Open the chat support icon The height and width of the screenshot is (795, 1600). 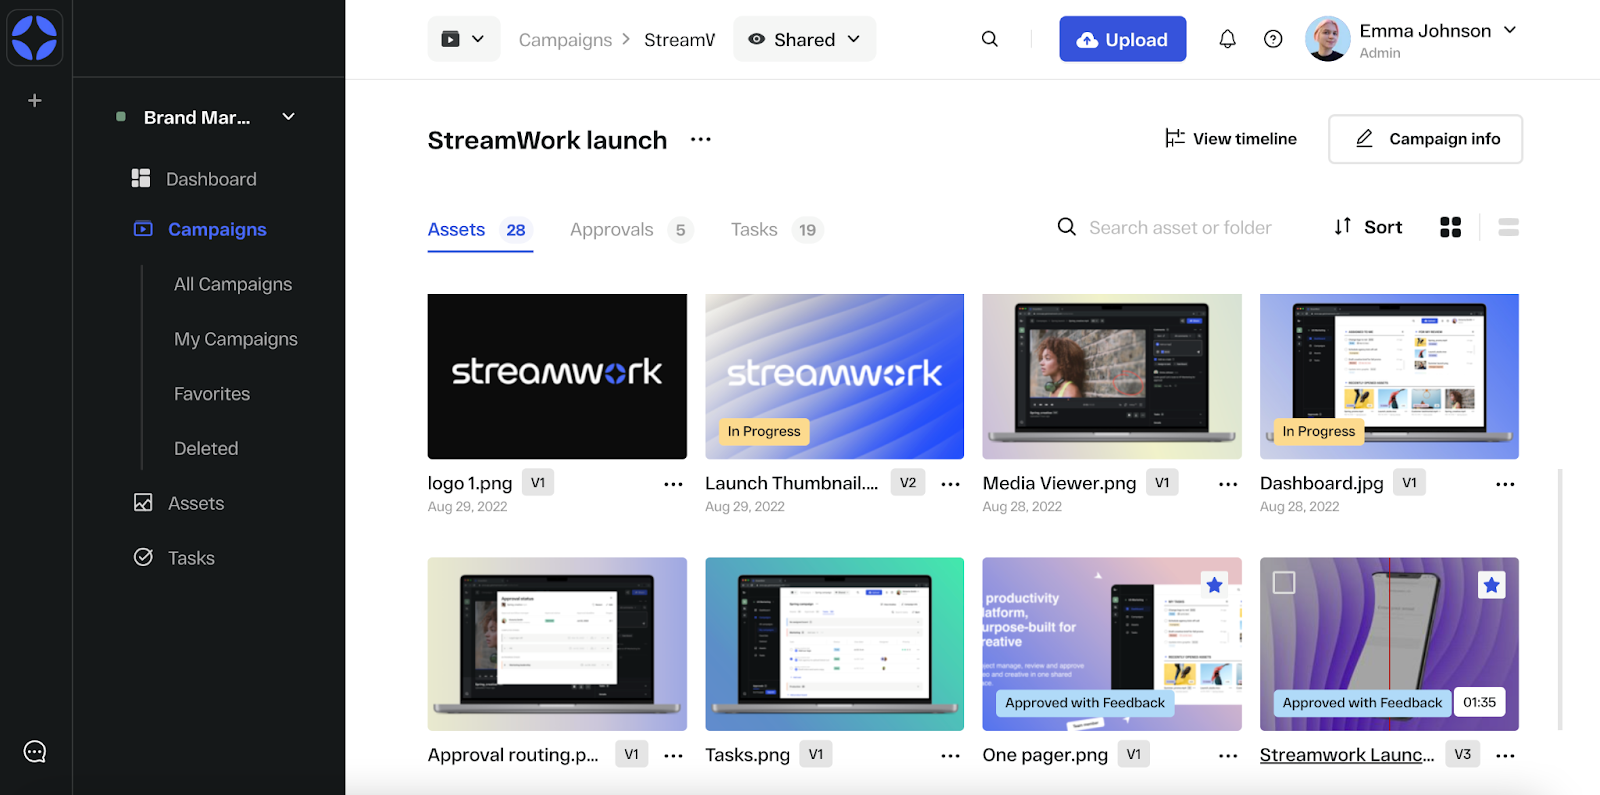35,752
